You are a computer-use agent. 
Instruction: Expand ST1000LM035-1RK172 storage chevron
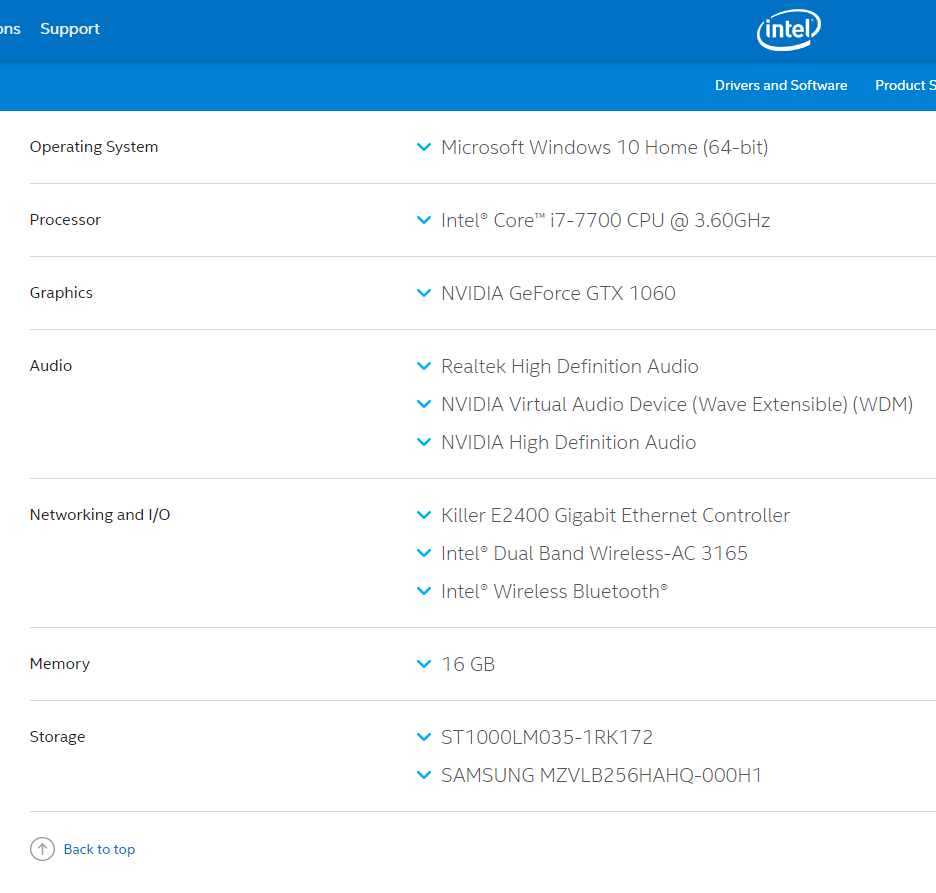point(424,737)
